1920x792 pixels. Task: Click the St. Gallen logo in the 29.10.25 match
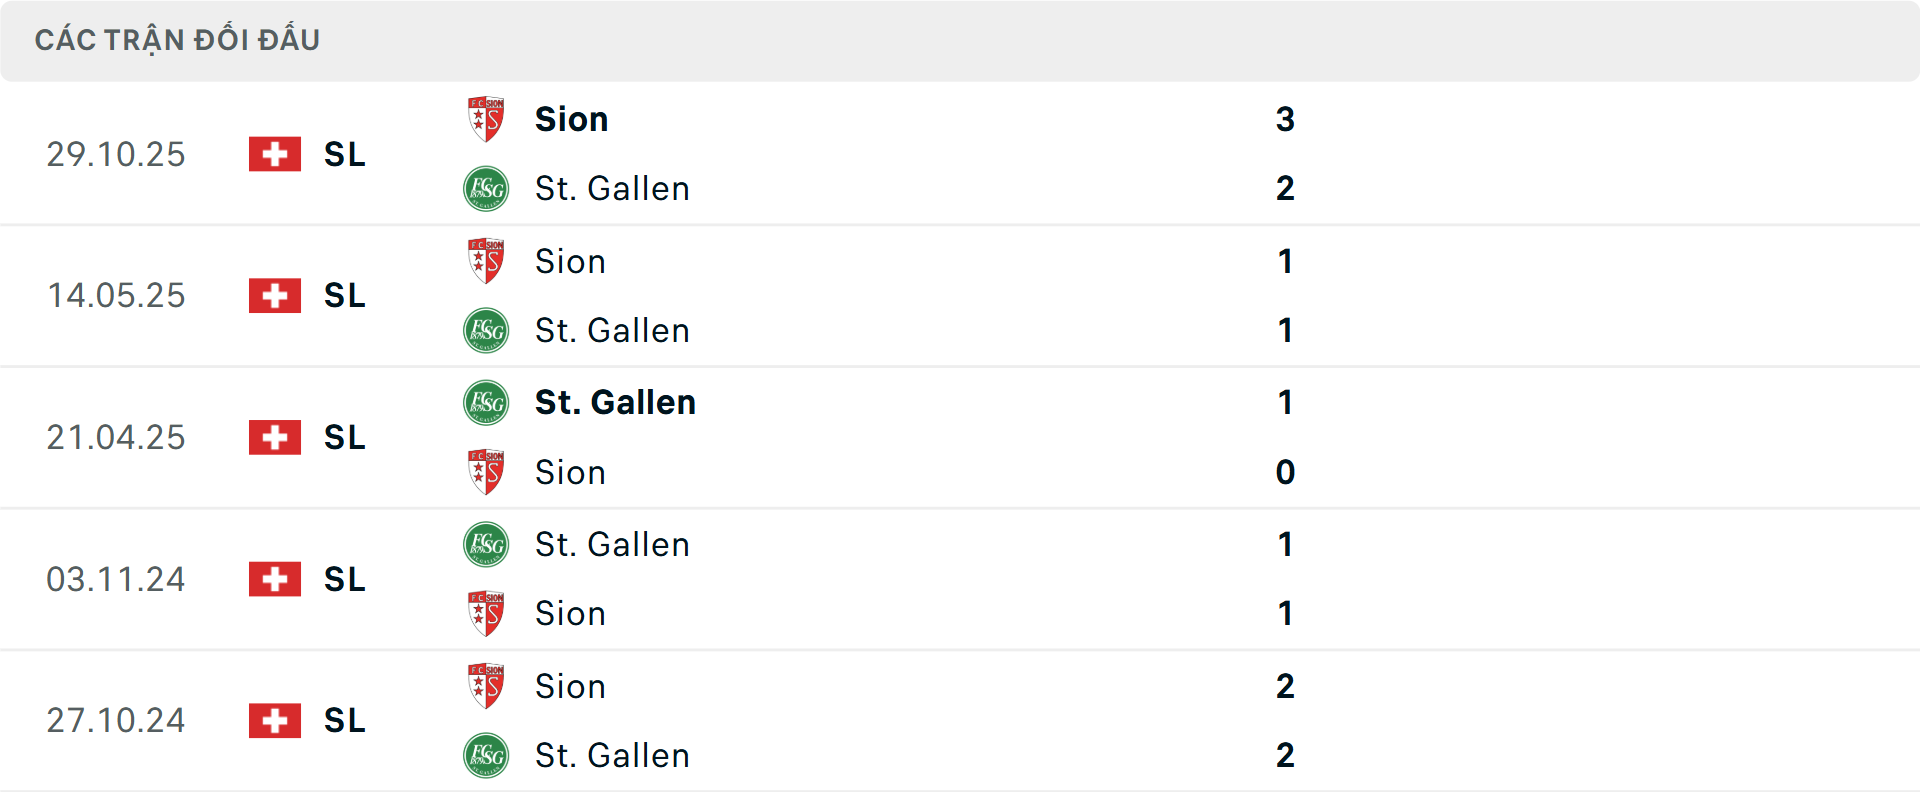coord(486,188)
